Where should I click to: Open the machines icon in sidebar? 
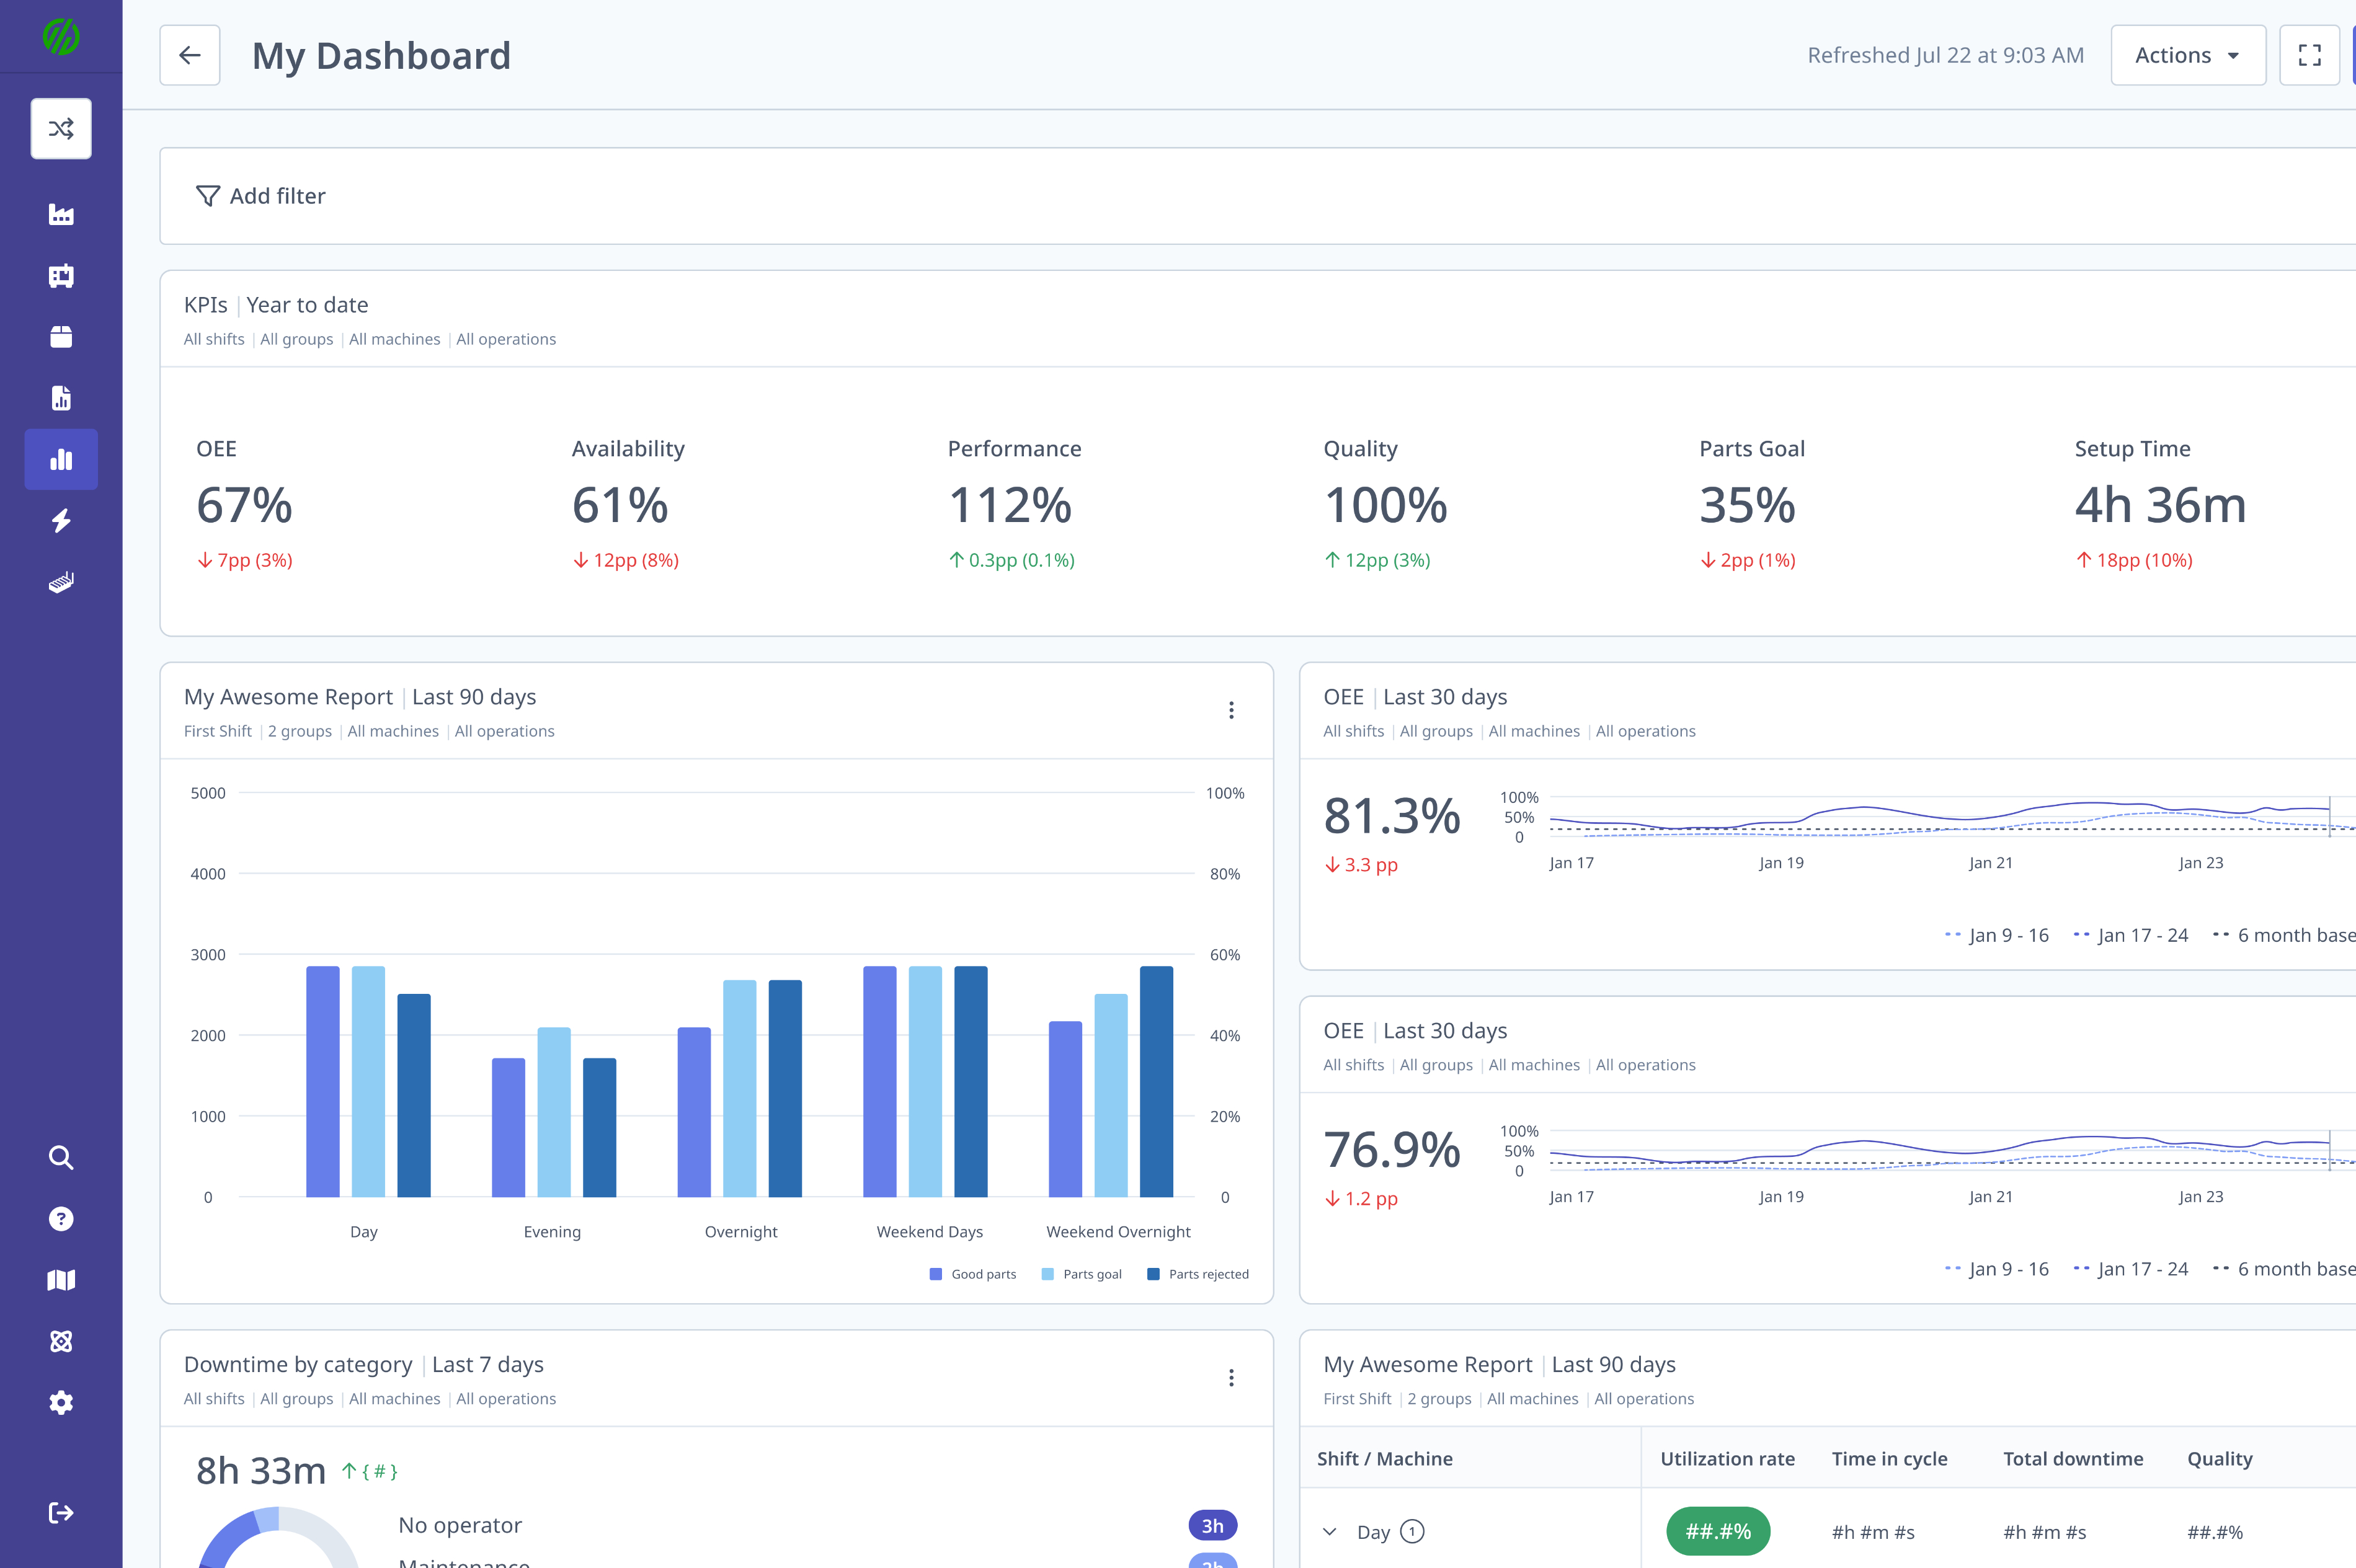pyautogui.click(x=61, y=276)
